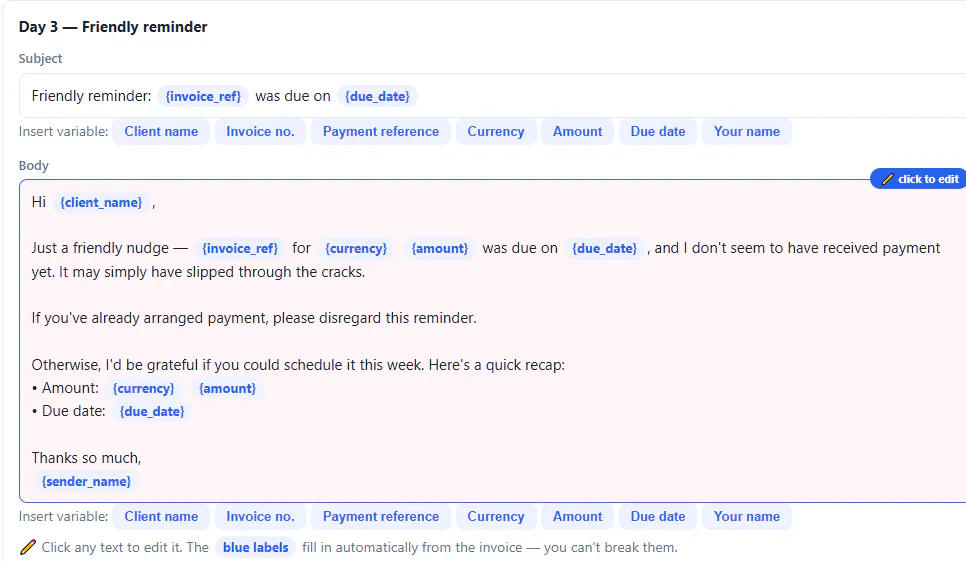Click the 'Subject' field label
The height and width of the screenshot is (561, 966).
[40, 59]
